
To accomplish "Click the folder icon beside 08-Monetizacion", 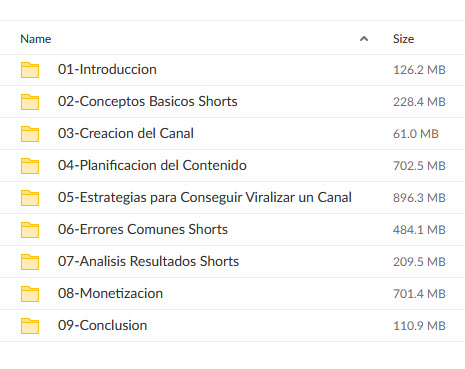I will (x=30, y=294).
